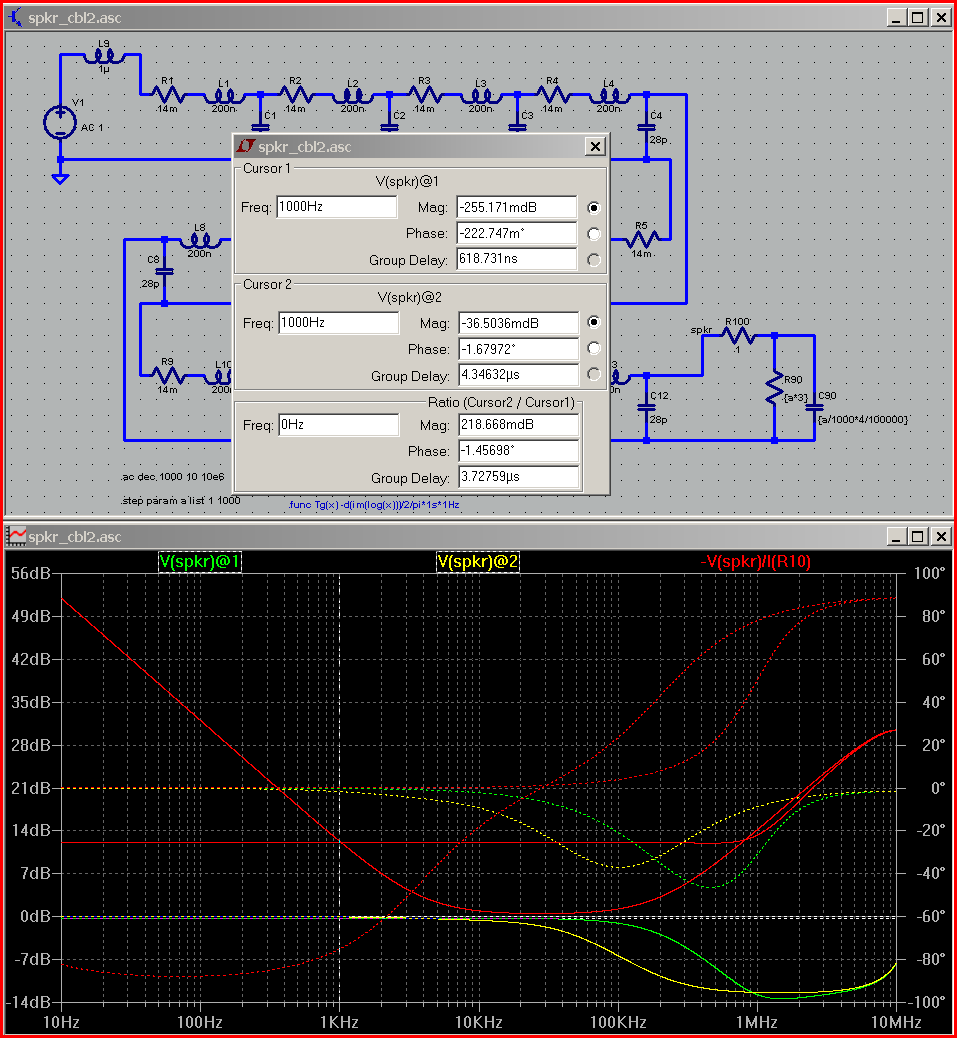
Task: Click Cursor 1 Freq input field
Action: click(x=337, y=207)
